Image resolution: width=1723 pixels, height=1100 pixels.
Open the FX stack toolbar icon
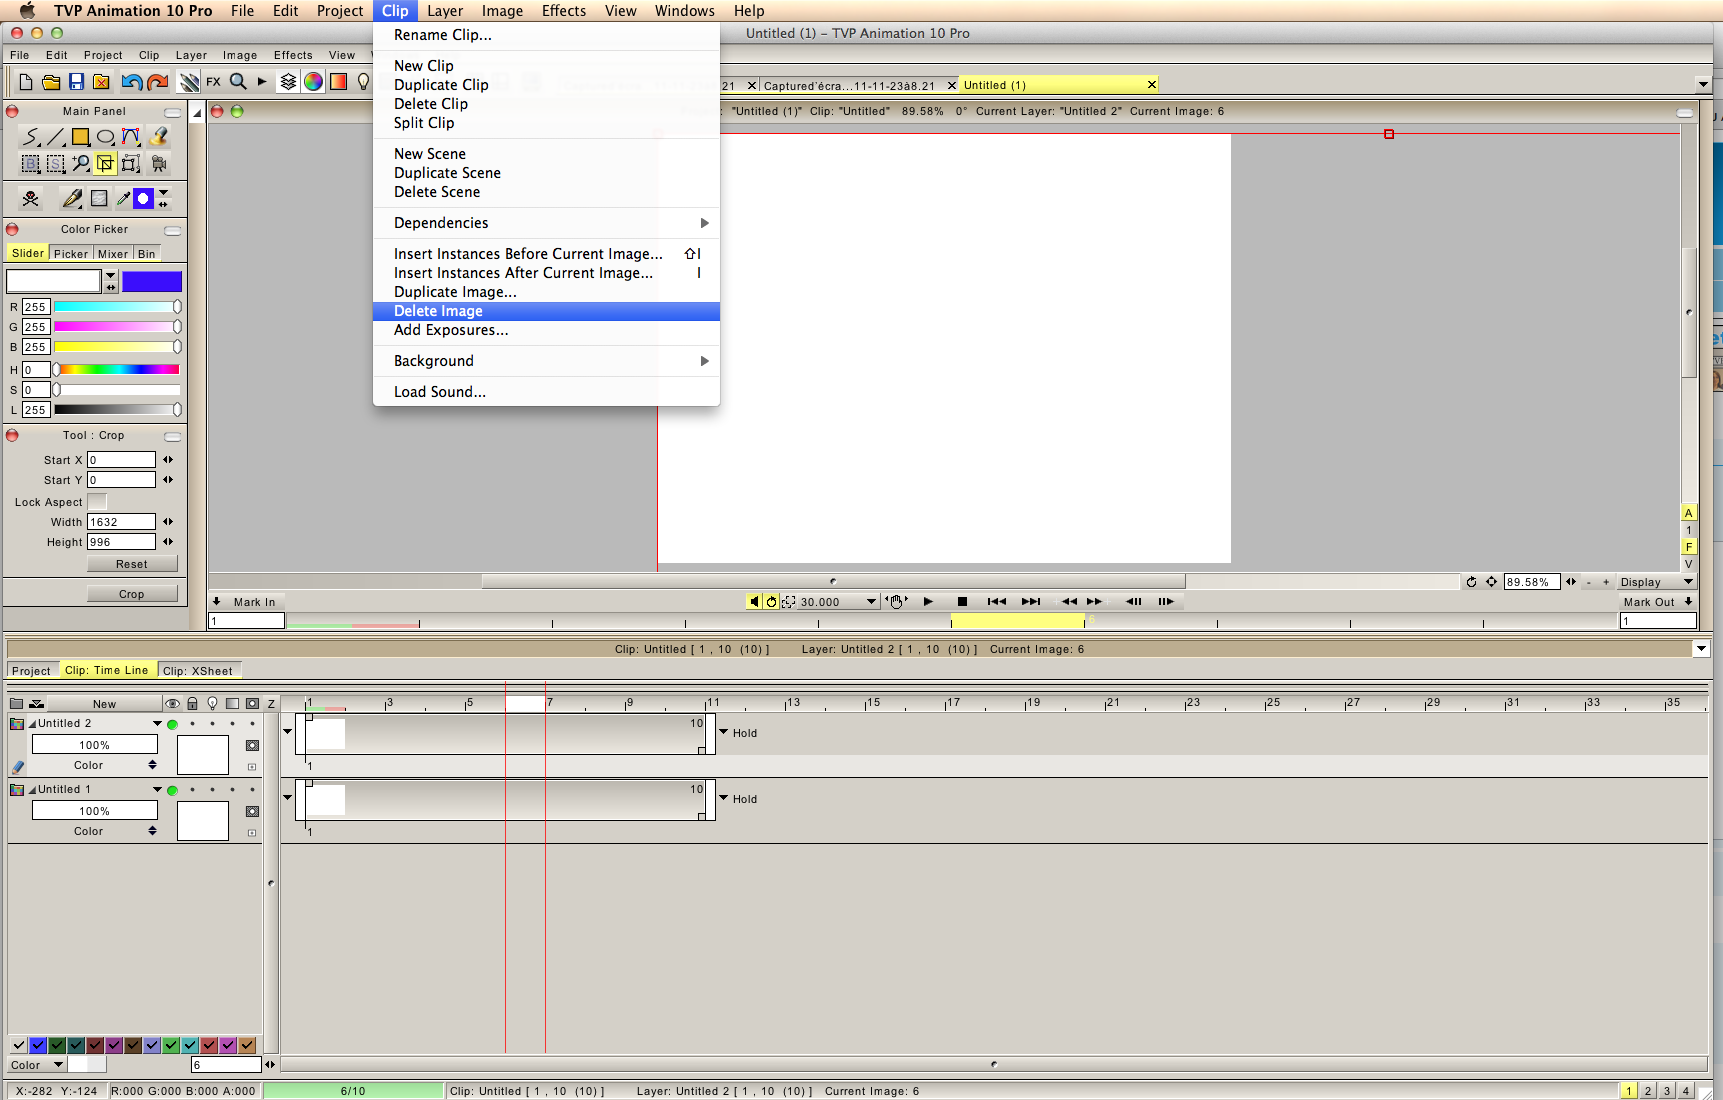coord(213,82)
